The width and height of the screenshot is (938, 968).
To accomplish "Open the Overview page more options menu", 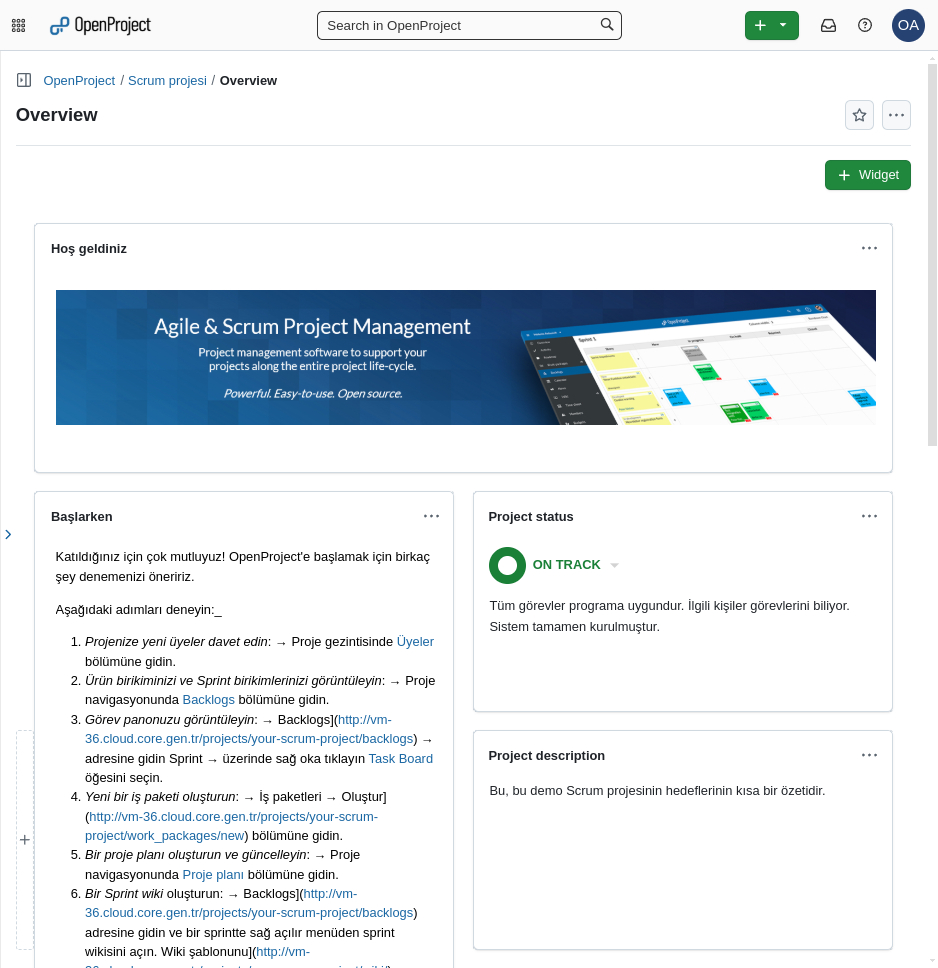I will (896, 114).
